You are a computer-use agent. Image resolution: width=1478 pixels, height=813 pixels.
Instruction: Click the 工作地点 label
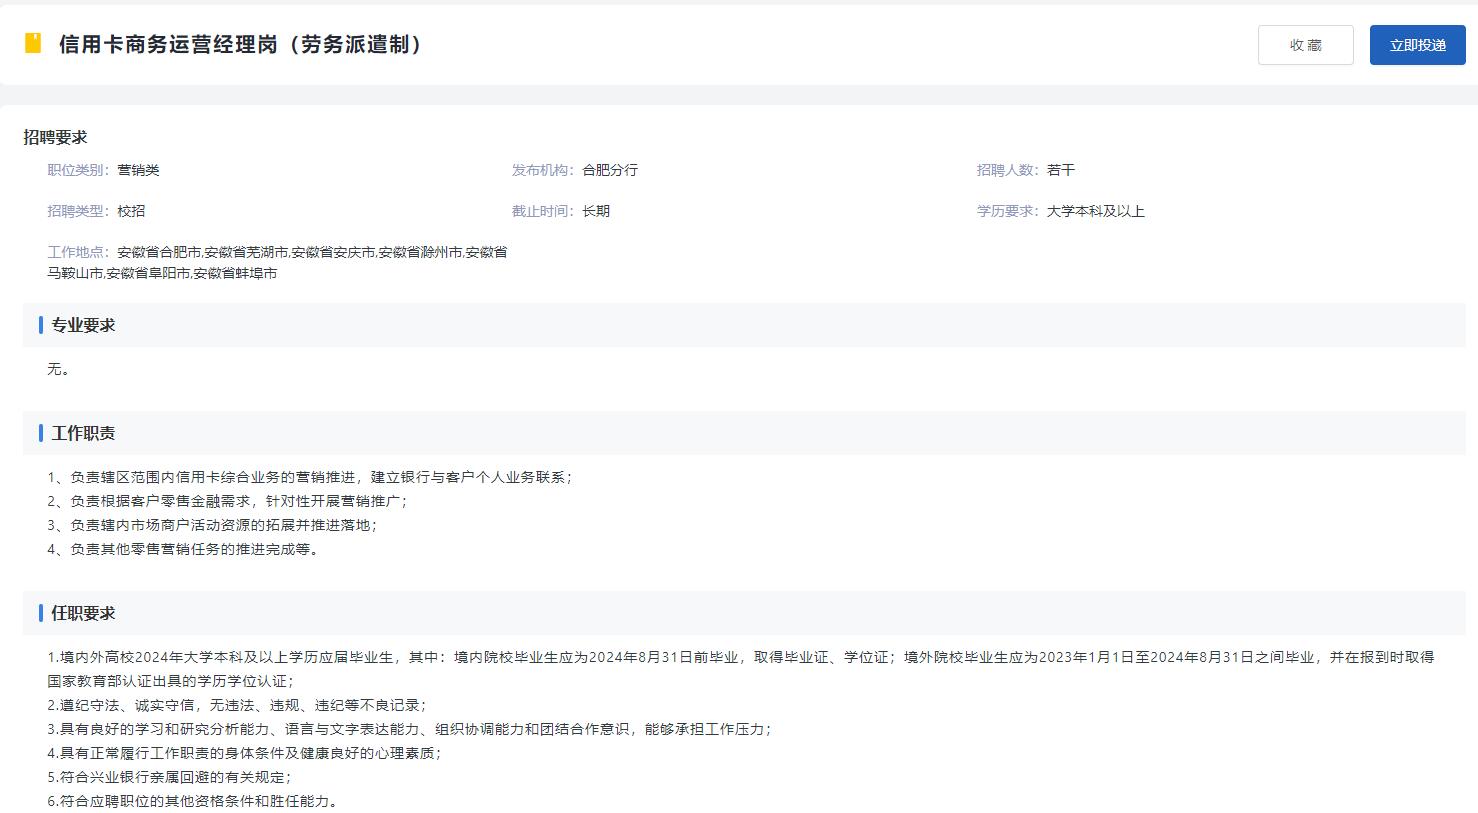point(78,252)
